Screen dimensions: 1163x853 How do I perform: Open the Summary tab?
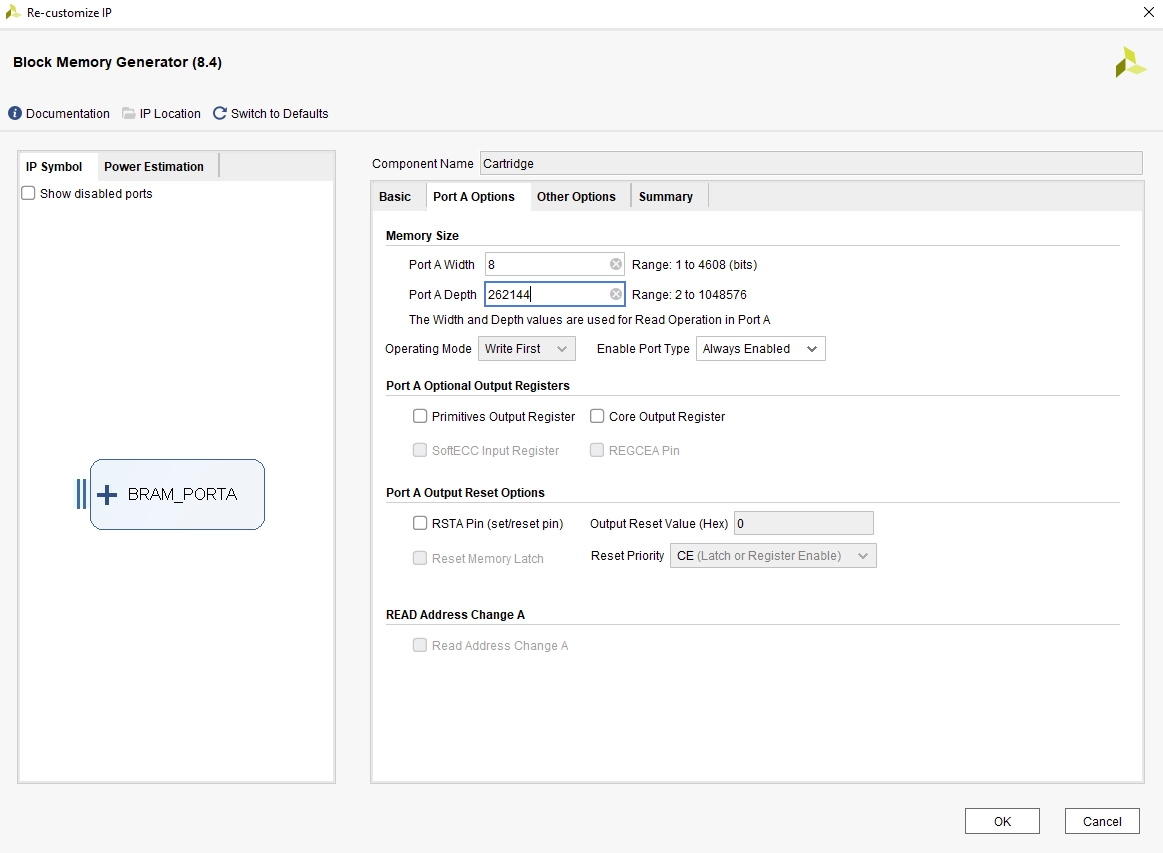pyautogui.click(x=666, y=197)
